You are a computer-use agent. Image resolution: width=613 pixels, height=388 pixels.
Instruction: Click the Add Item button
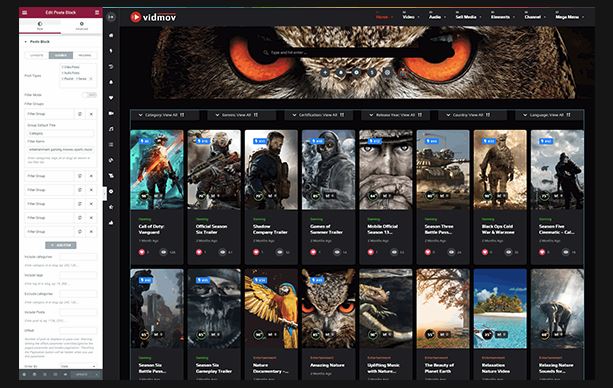point(61,245)
